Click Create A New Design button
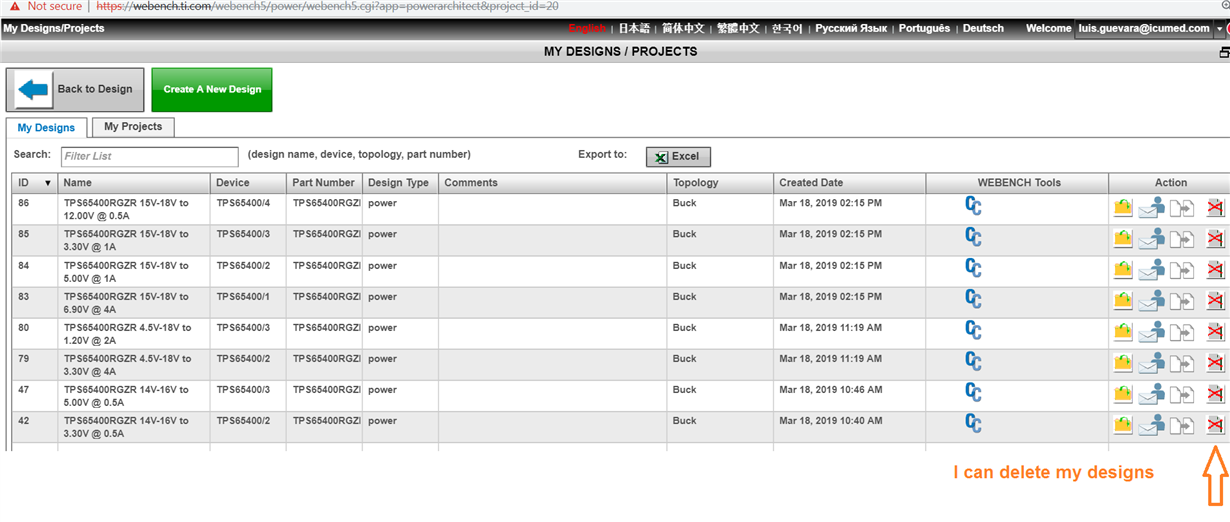Image resolution: width=1230 pixels, height=522 pixels. 212,89
